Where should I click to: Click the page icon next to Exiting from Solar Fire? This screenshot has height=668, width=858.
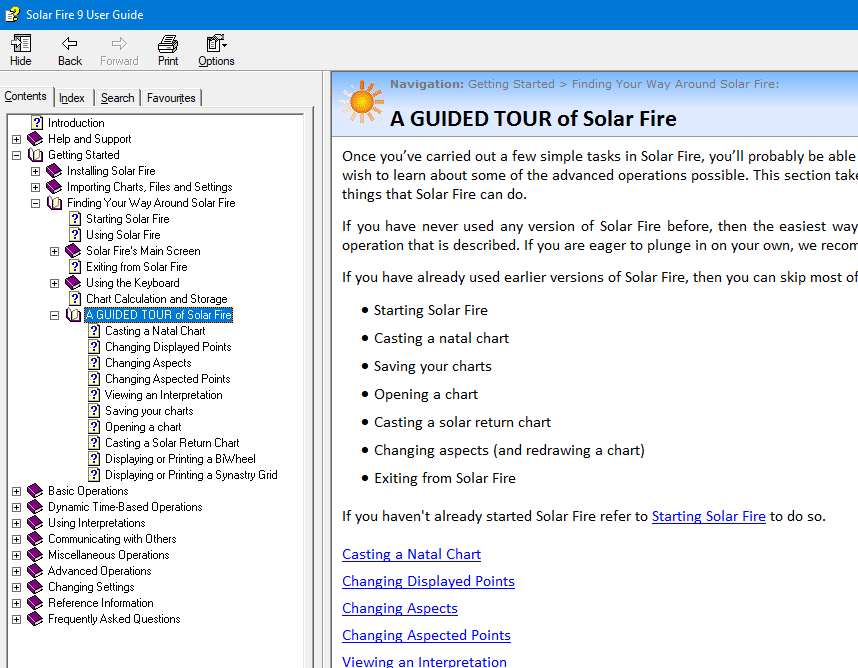tap(75, 266)
